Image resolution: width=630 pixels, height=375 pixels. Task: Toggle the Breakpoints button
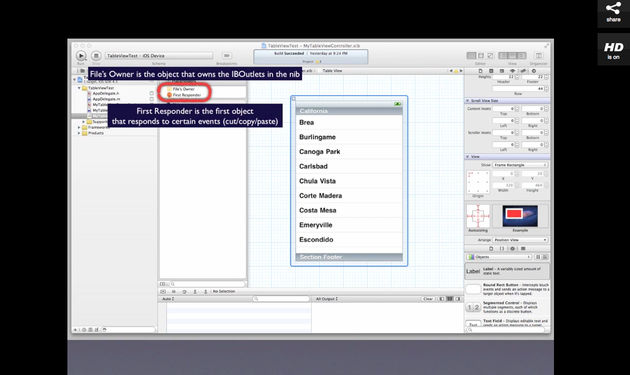[227, 55]
